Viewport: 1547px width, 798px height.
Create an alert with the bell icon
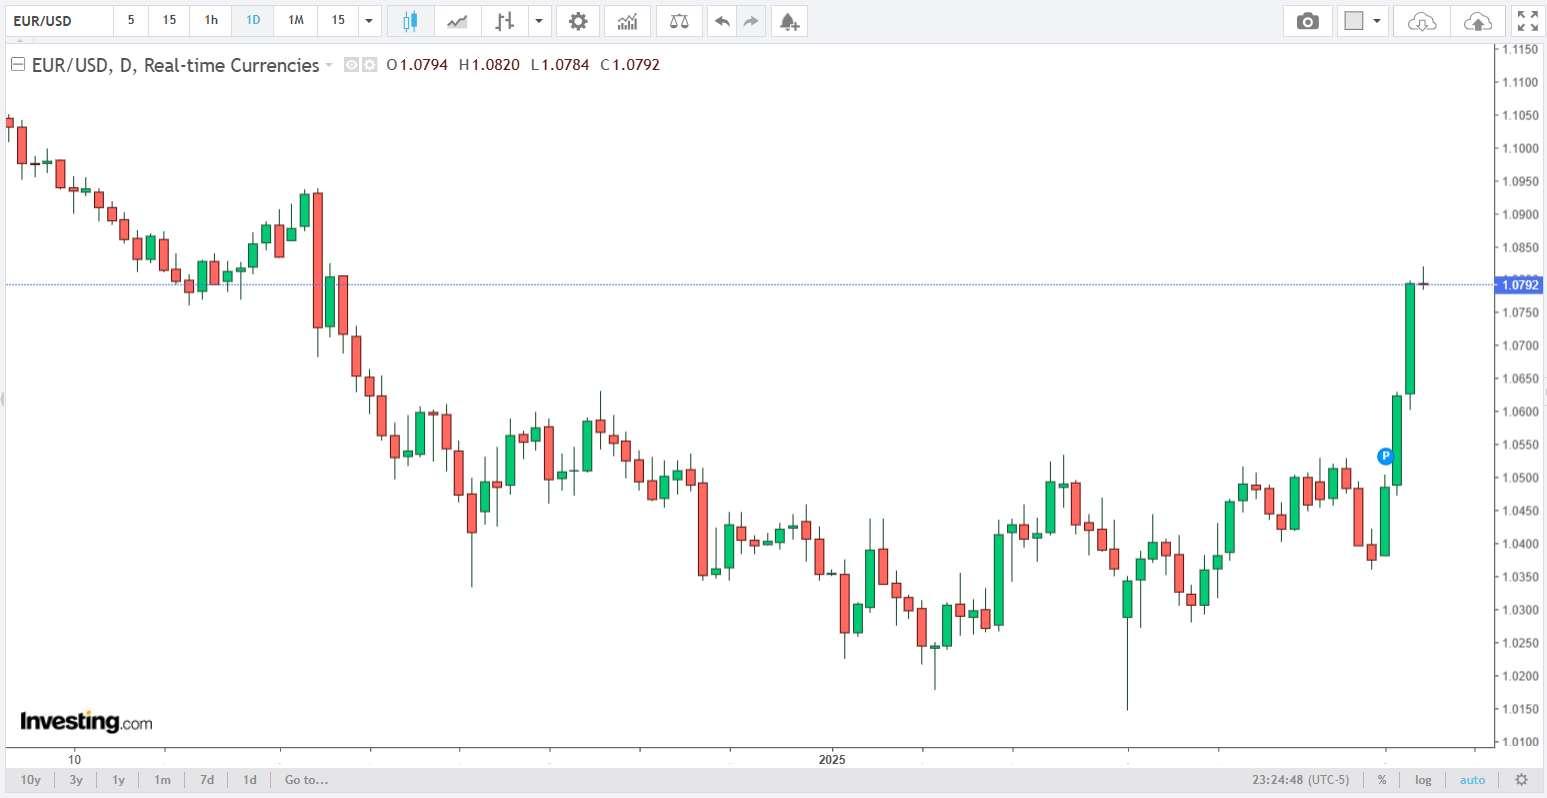(x=789, y=21)
